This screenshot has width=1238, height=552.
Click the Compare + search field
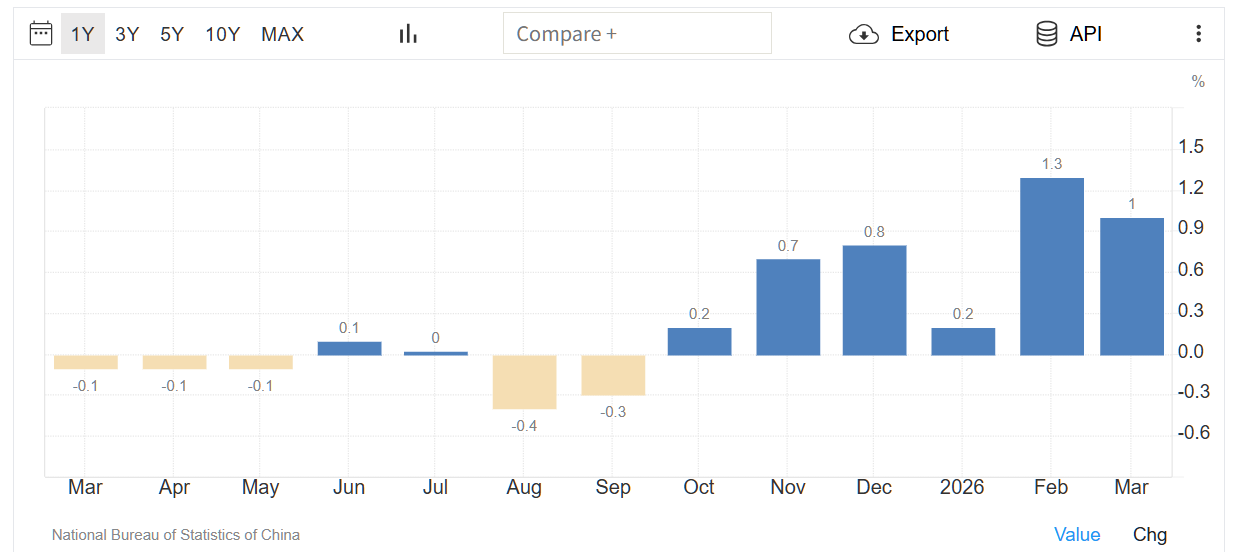637,34
